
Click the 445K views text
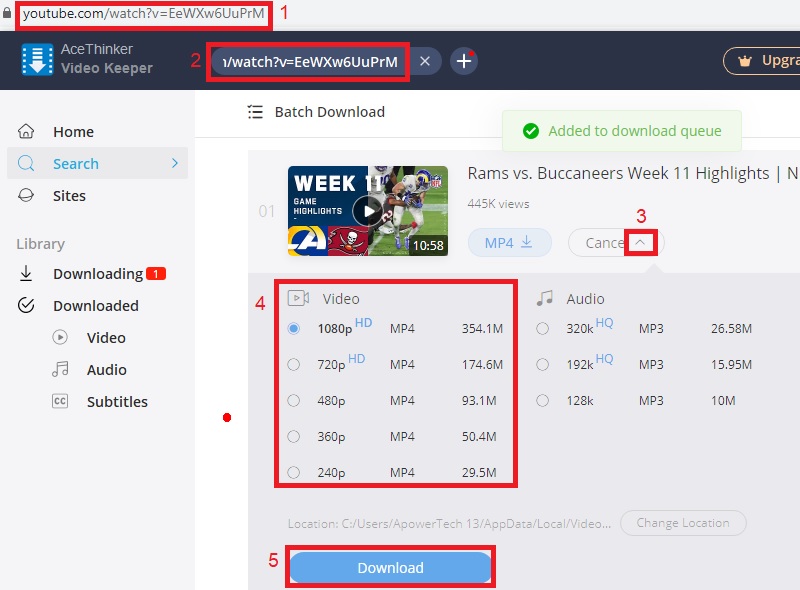tap(498, 204)
